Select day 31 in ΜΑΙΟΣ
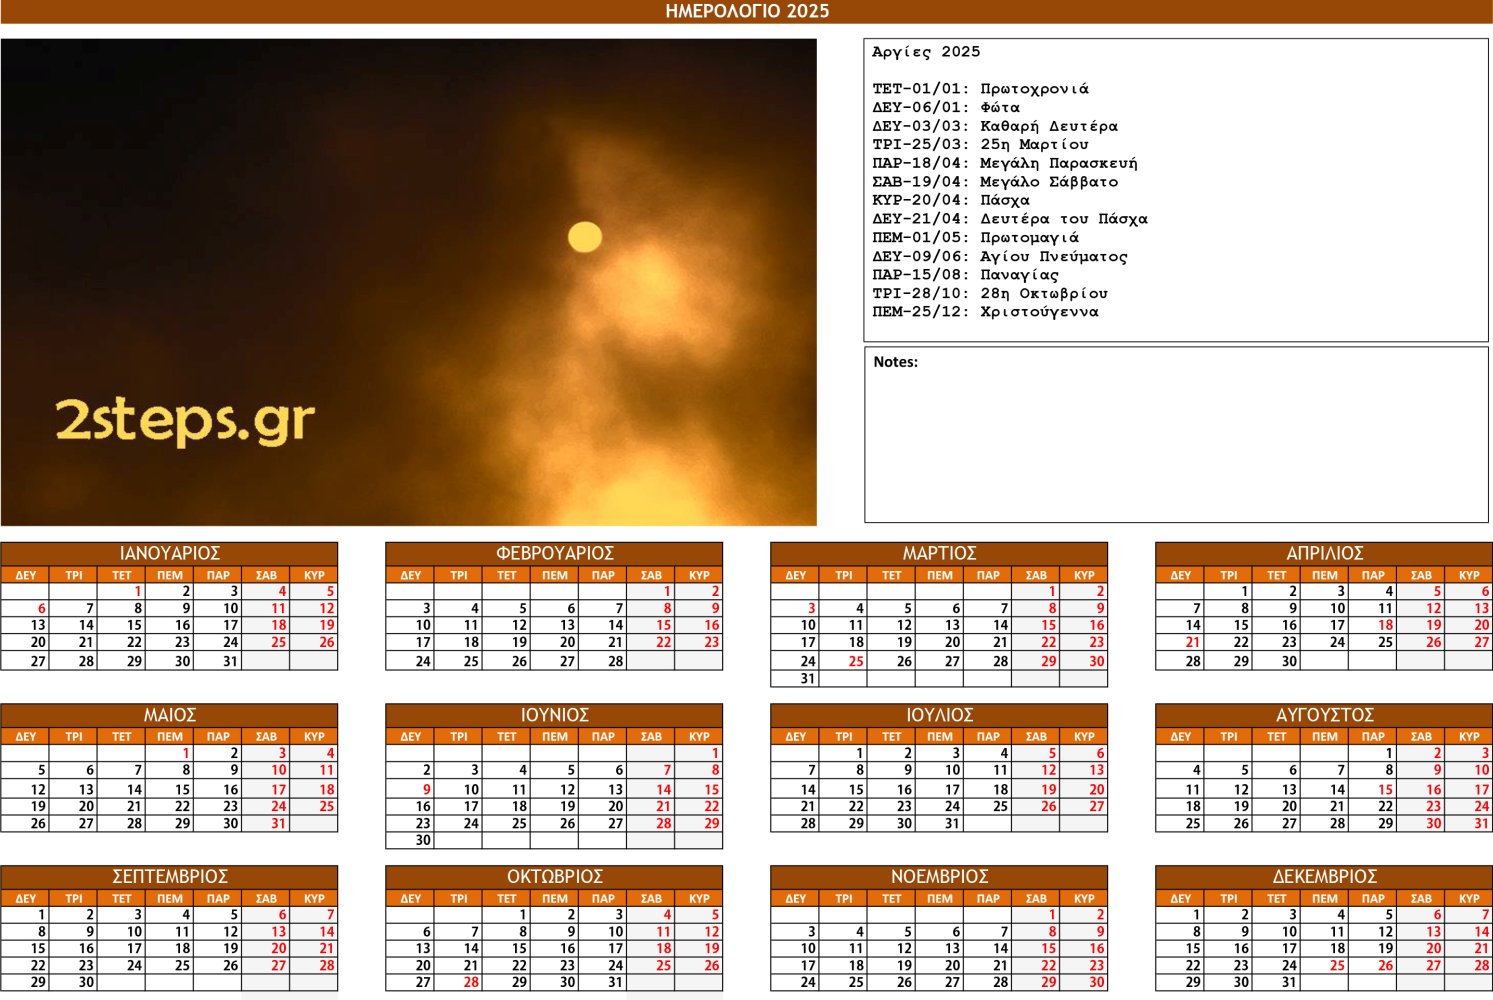Viewport: 1493px width, 1000px height. click(265, 824)
